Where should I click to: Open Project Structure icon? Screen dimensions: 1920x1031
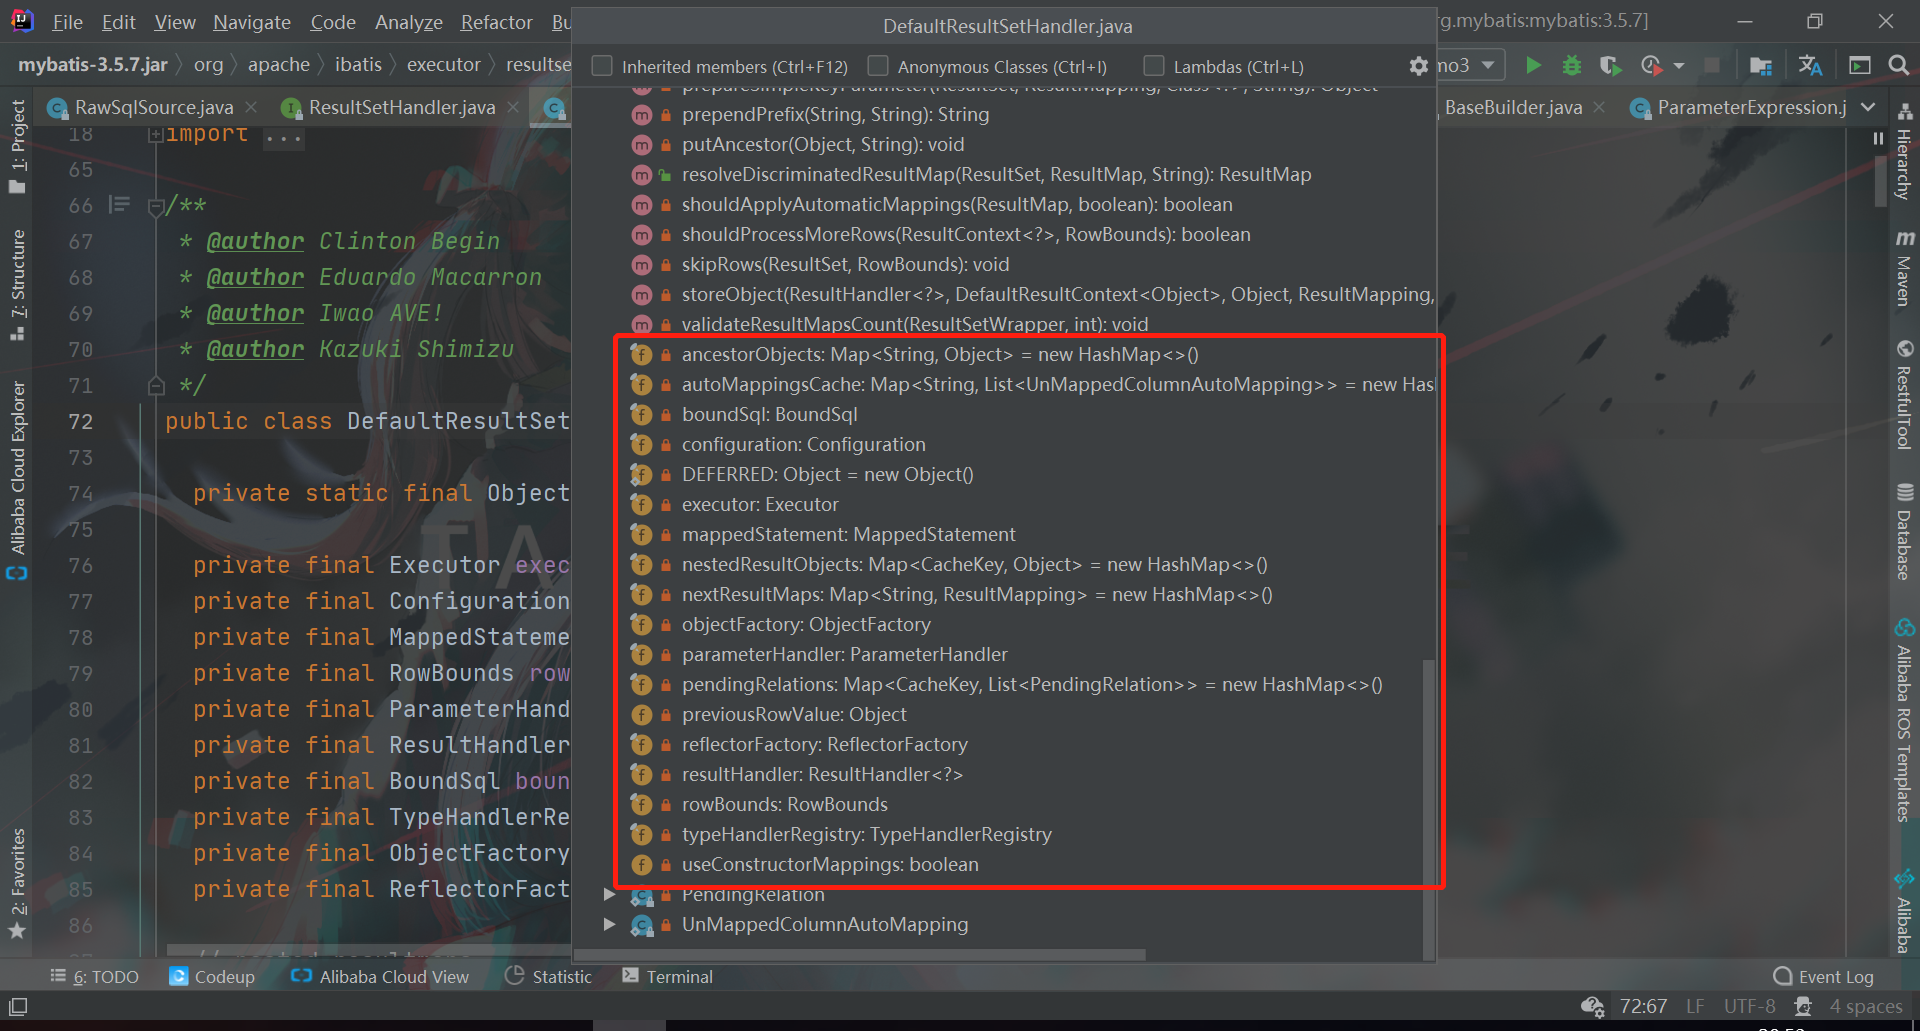click(x=1761, y=66)
